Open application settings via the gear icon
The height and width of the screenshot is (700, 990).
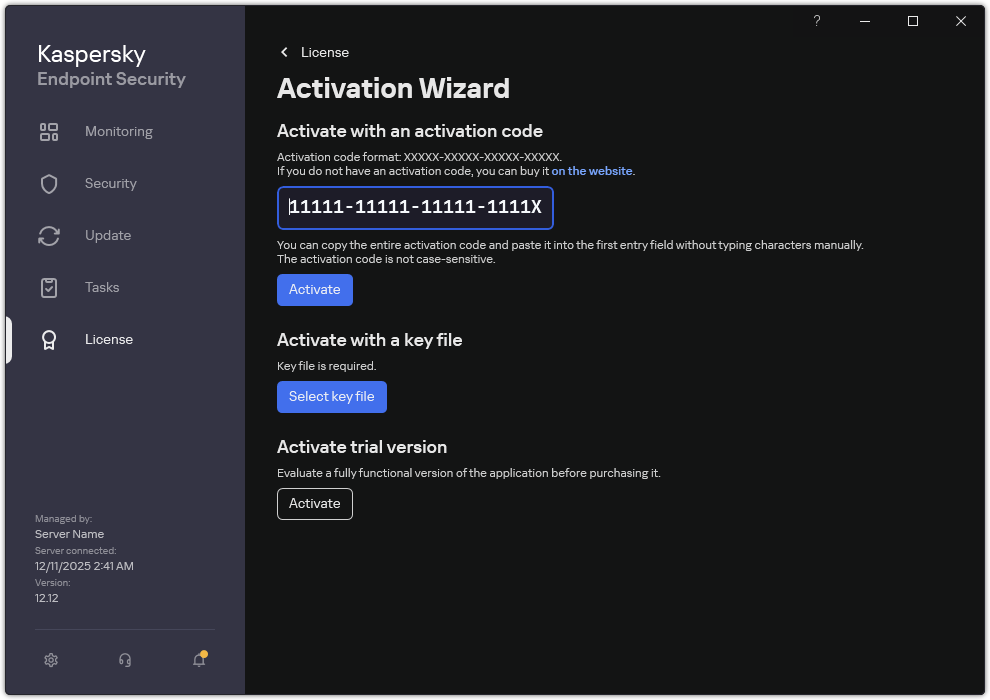coord(51,660)
